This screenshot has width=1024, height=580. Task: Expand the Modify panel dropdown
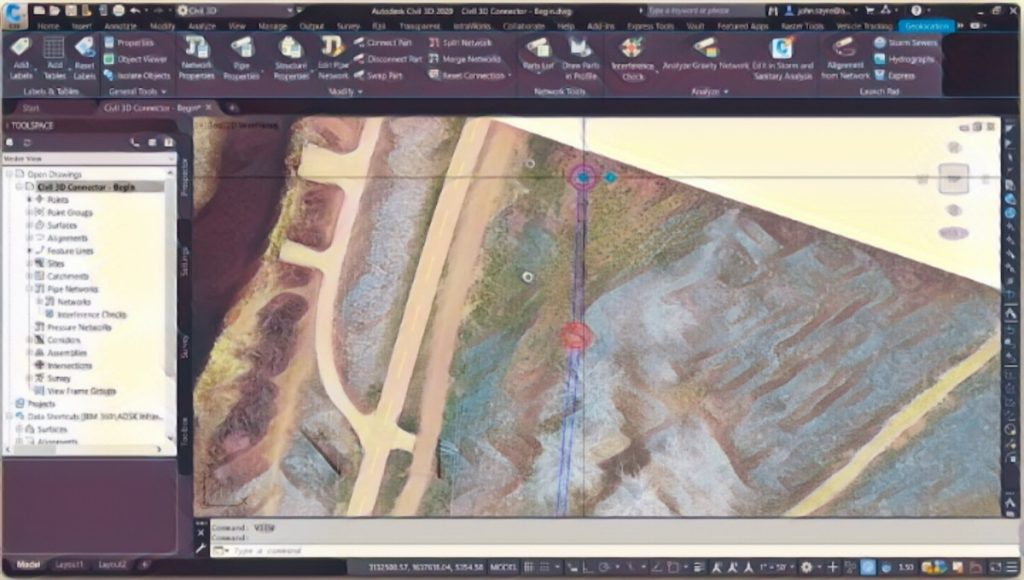pos(345,92)
